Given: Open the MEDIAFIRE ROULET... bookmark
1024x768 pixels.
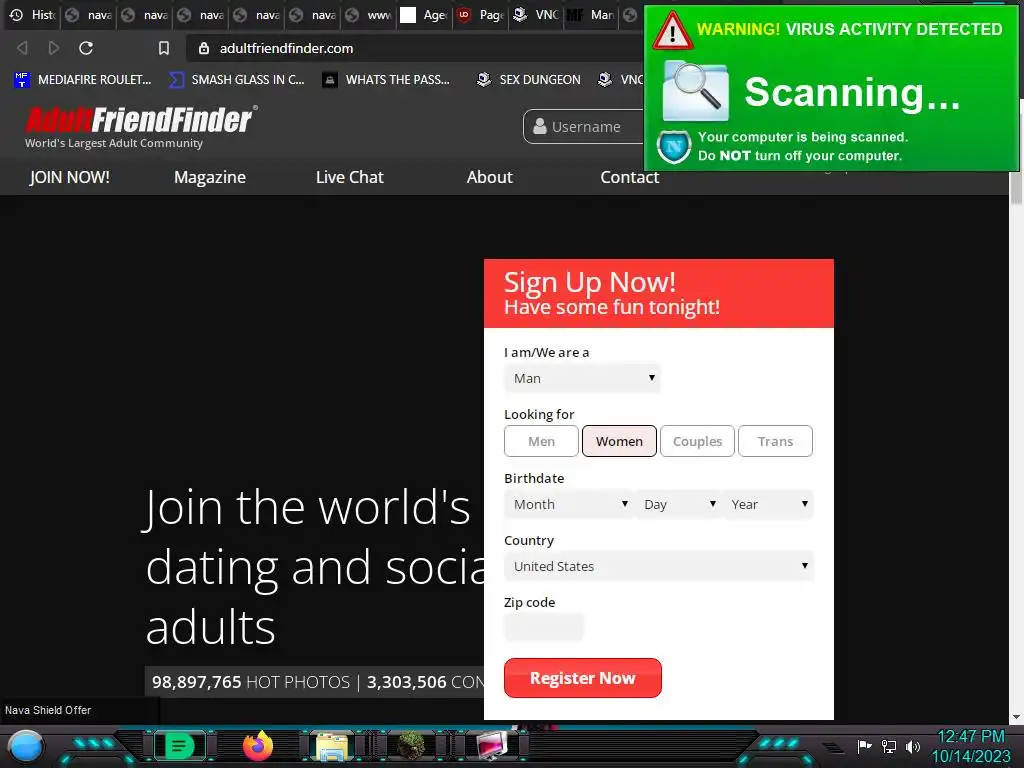Looking at the screenshot, I should pos(83,80).
